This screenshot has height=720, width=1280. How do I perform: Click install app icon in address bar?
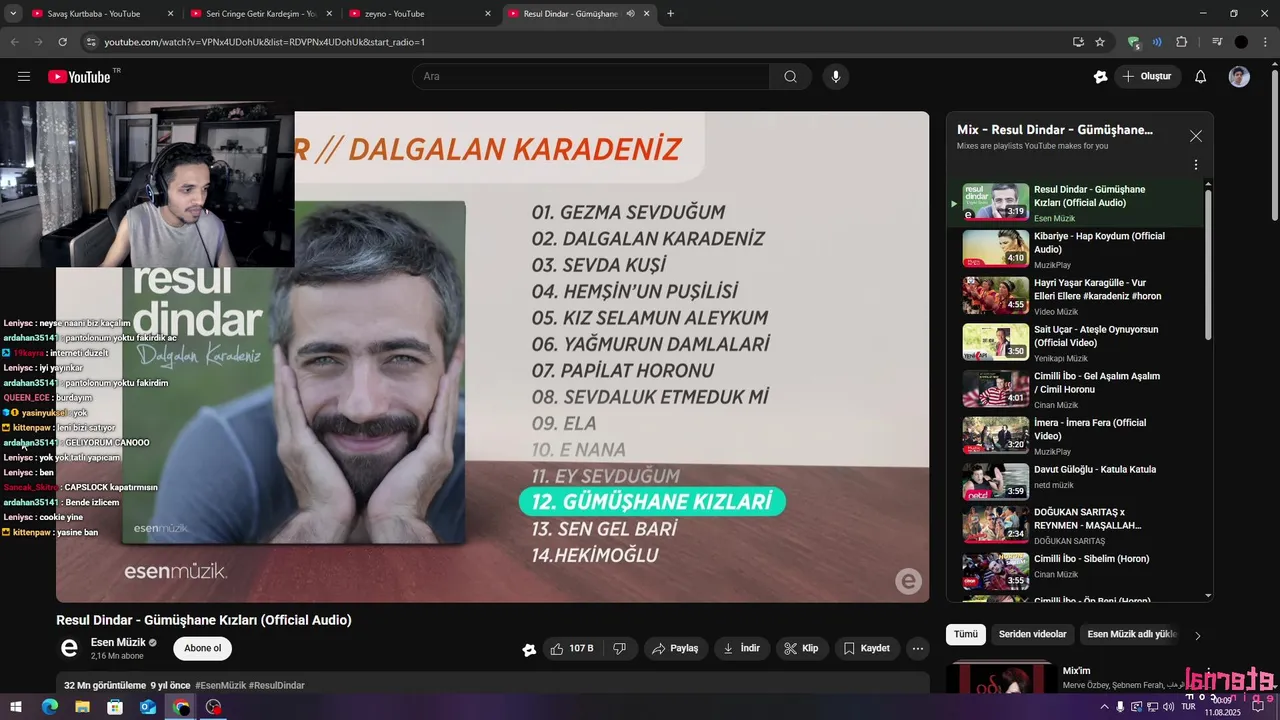click(1078, 42)
